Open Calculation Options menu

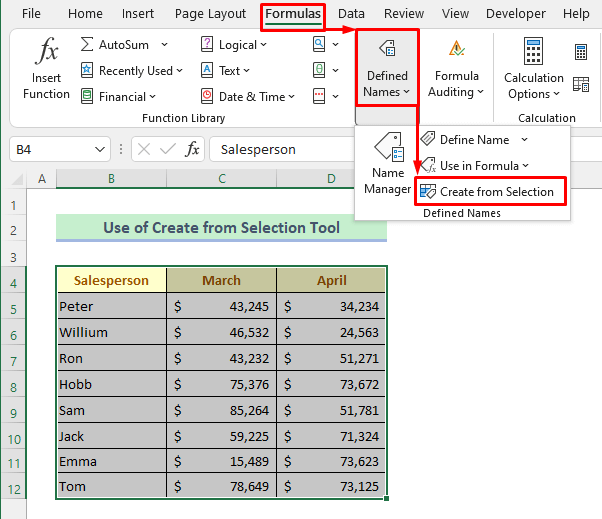tap(533, 67)
